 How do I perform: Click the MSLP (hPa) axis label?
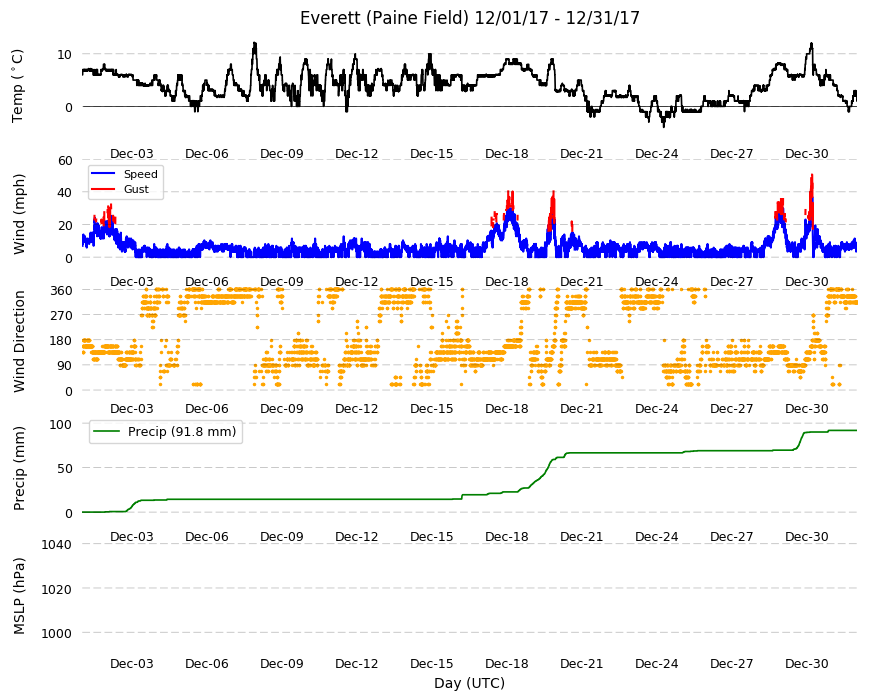[x=19, y=595]
